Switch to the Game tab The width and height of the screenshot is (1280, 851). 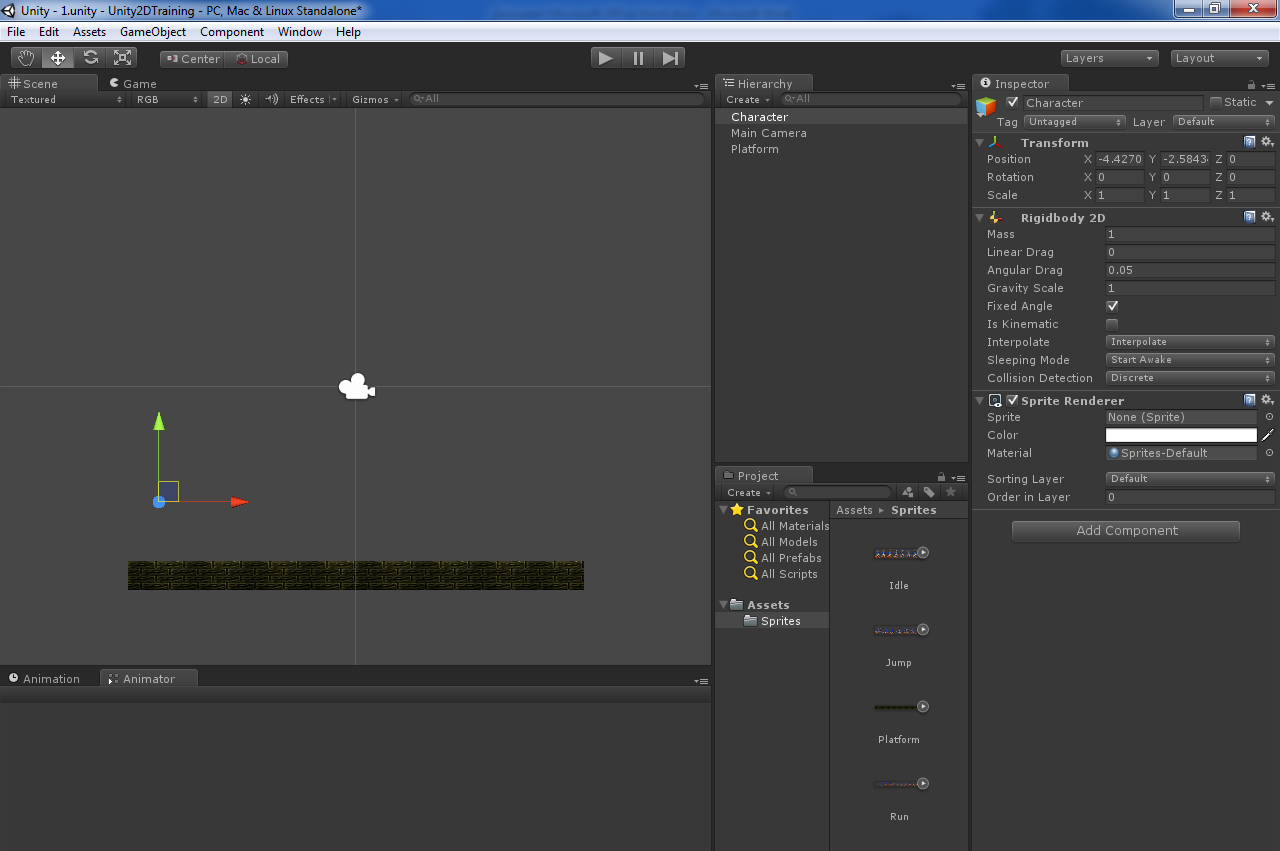pyautogui.click(x=134, y=84)
